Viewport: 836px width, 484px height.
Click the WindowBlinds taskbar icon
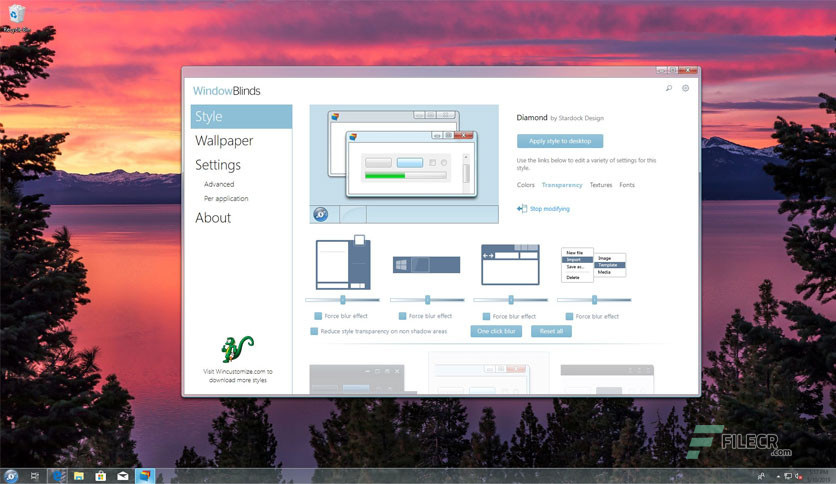coord(144,475)
